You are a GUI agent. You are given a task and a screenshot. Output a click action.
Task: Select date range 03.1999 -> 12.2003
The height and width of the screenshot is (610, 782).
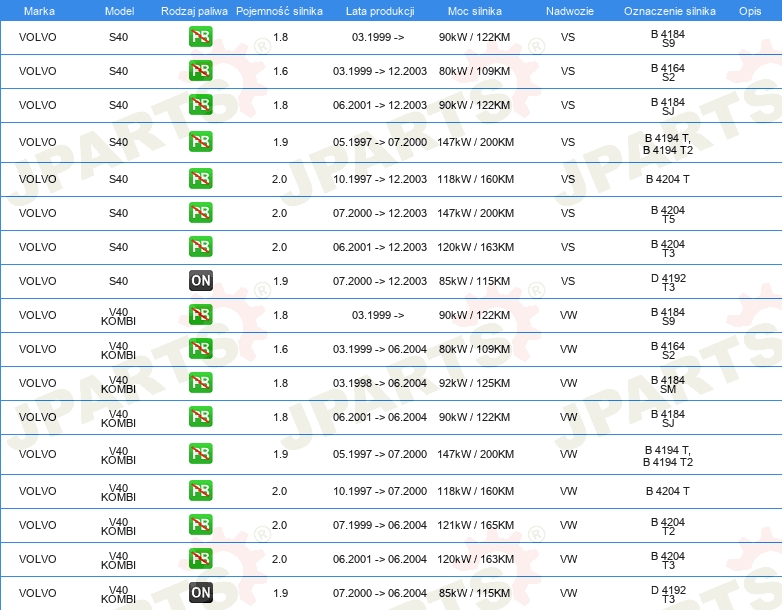pos(380,71)
